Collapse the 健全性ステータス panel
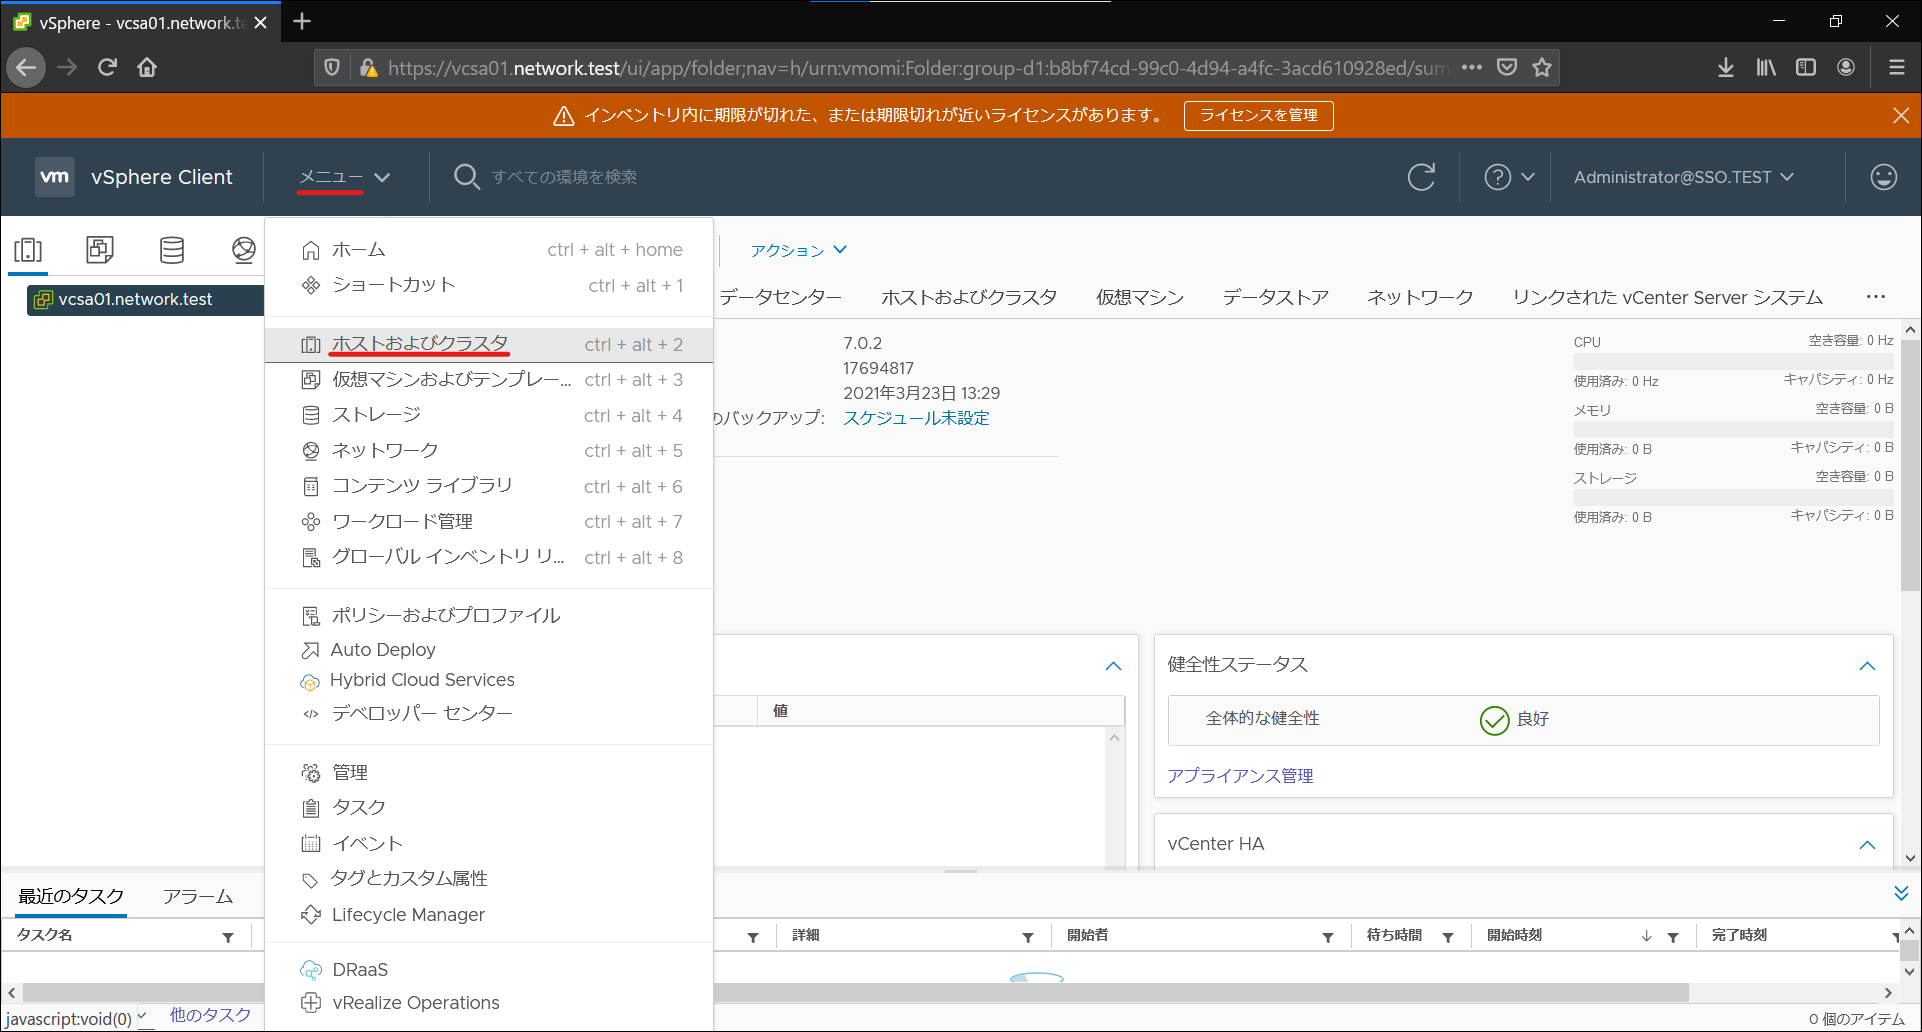The width and height of the screenshot is (1922, 1032). [1867, 666]
